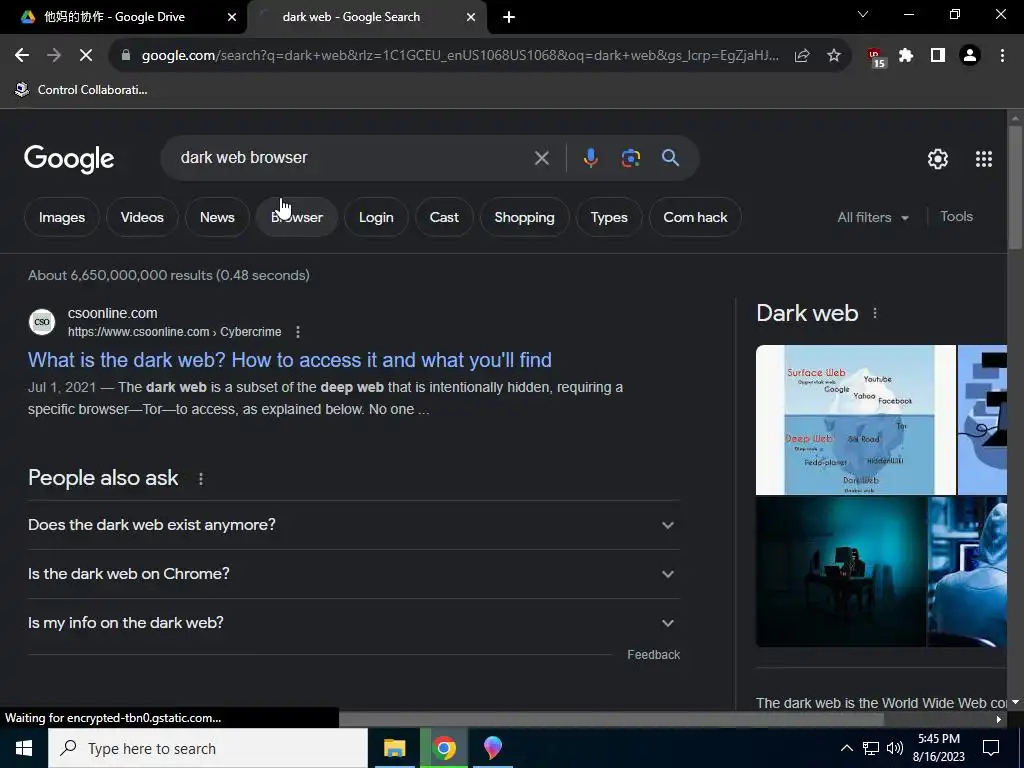
Task: View site information via lock icon
Action: click(x=126, y=56)
